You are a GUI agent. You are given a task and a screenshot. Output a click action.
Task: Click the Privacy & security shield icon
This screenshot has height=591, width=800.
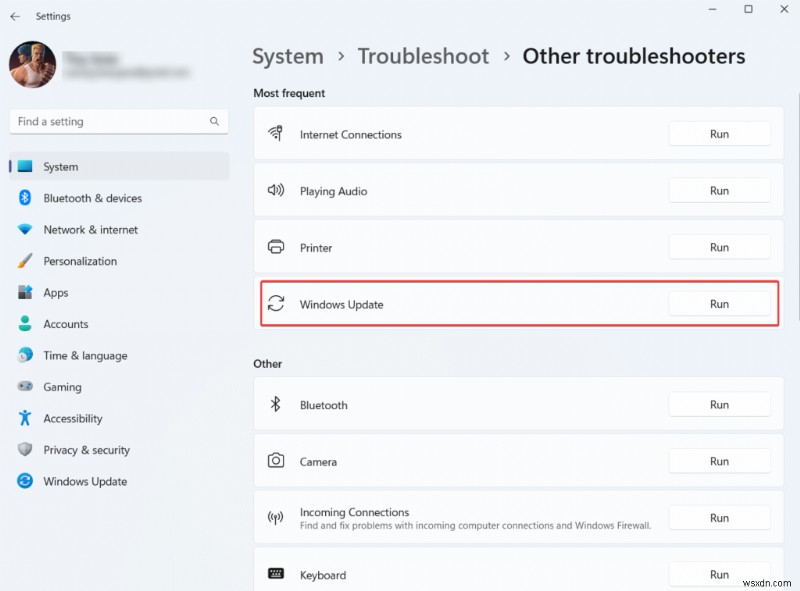click(x=25, y=450)
